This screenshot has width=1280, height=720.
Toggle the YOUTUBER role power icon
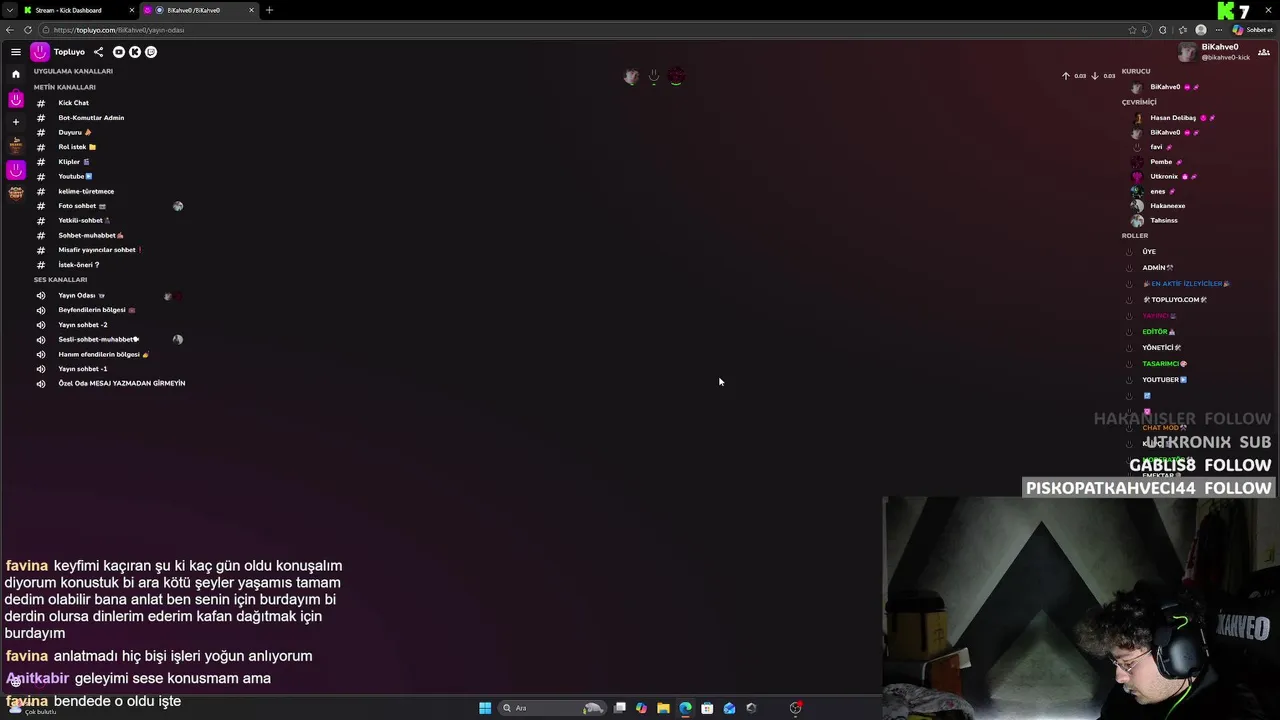click(1129, 380)
